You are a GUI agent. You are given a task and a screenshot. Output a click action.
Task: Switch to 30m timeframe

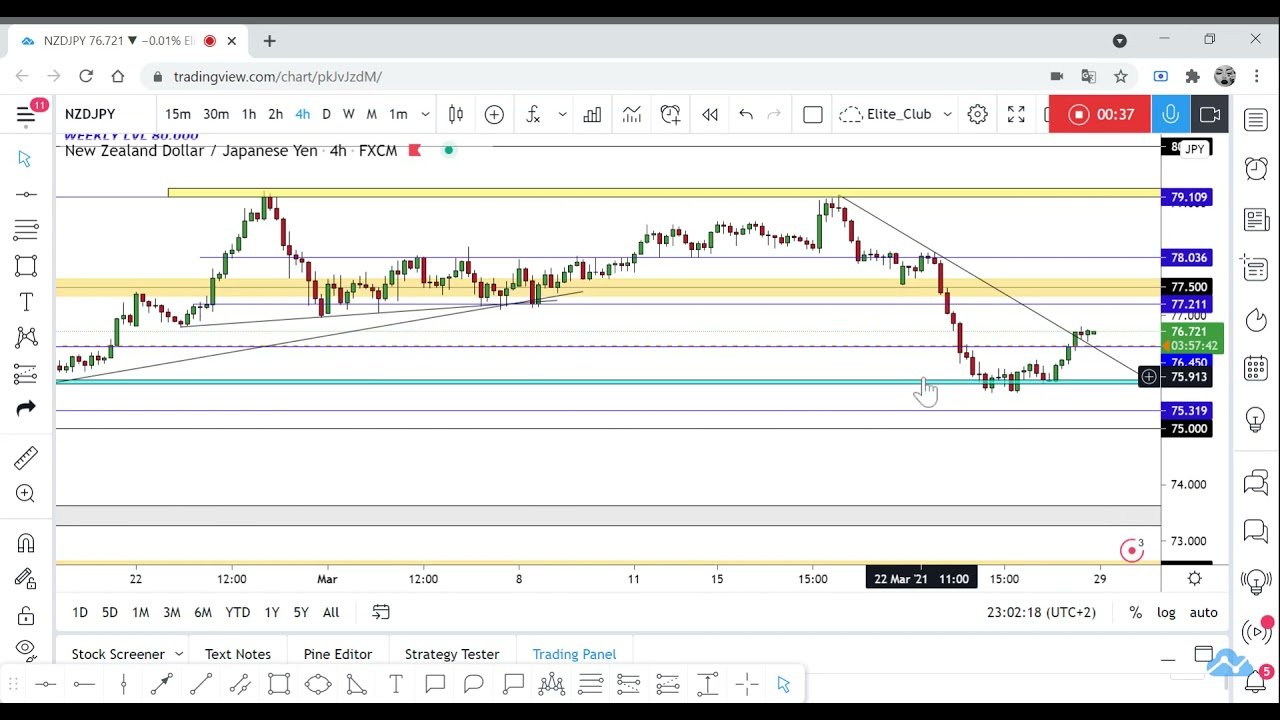(216, 114)
